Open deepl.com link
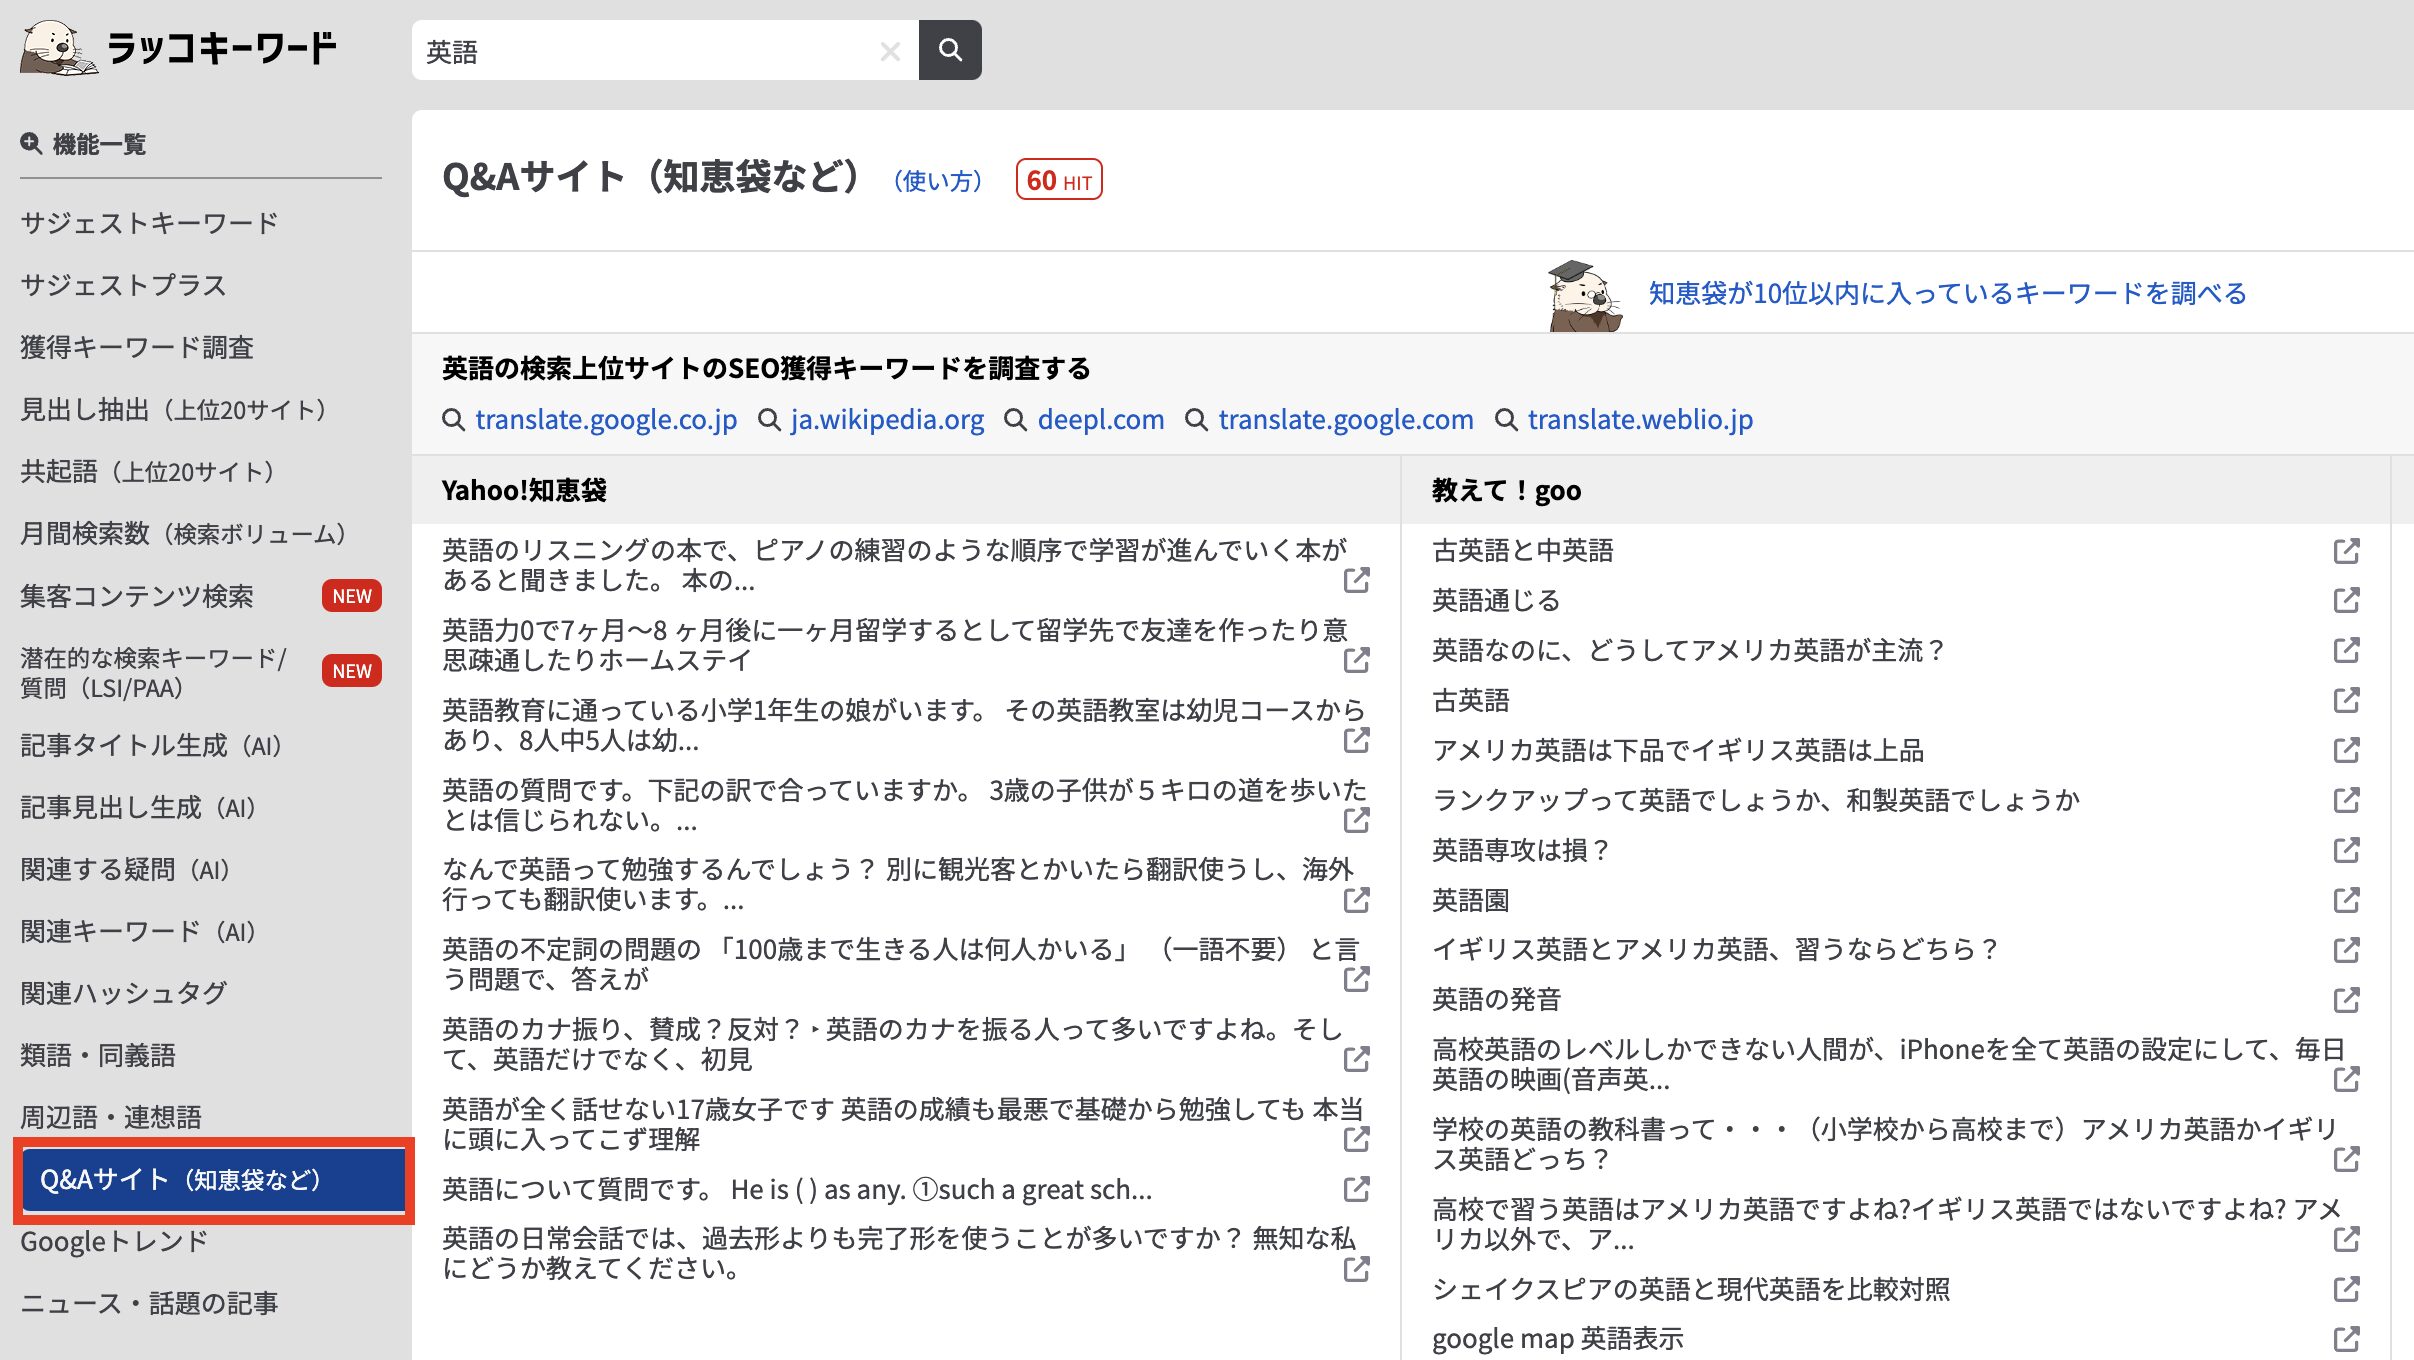The image size is (2414, 1360). [1101, 420]
